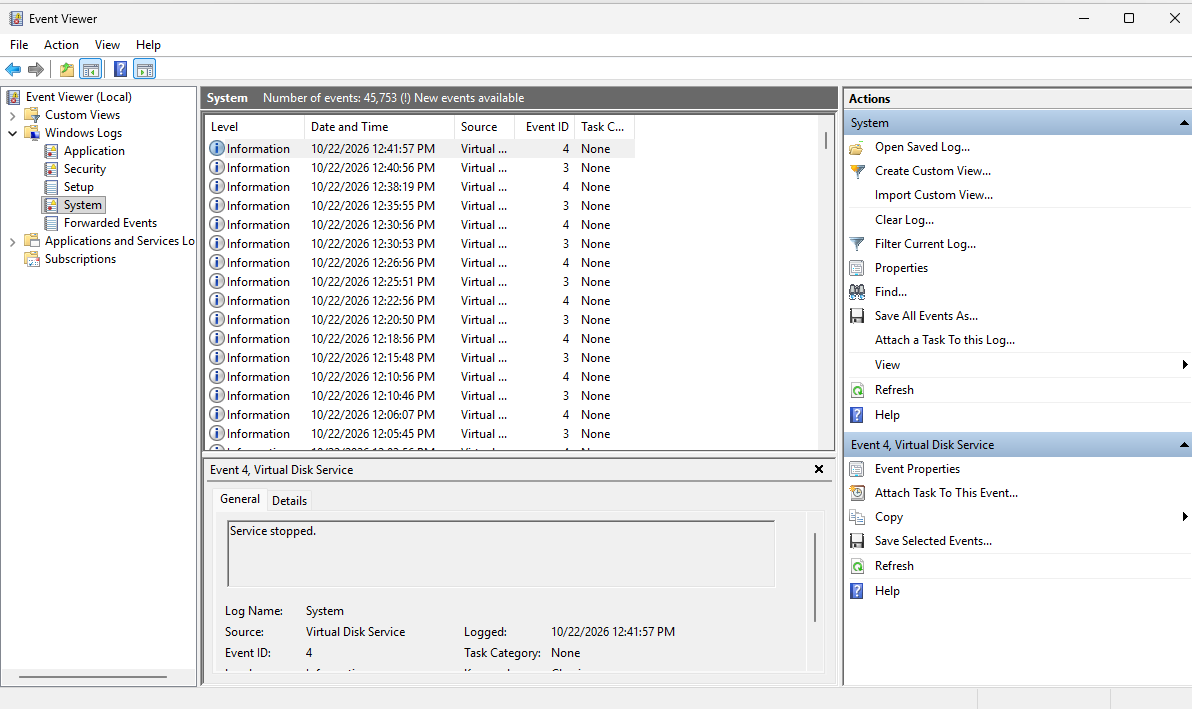Collapse the Event 4, Virtual Disk Service section

(1184, 445)
